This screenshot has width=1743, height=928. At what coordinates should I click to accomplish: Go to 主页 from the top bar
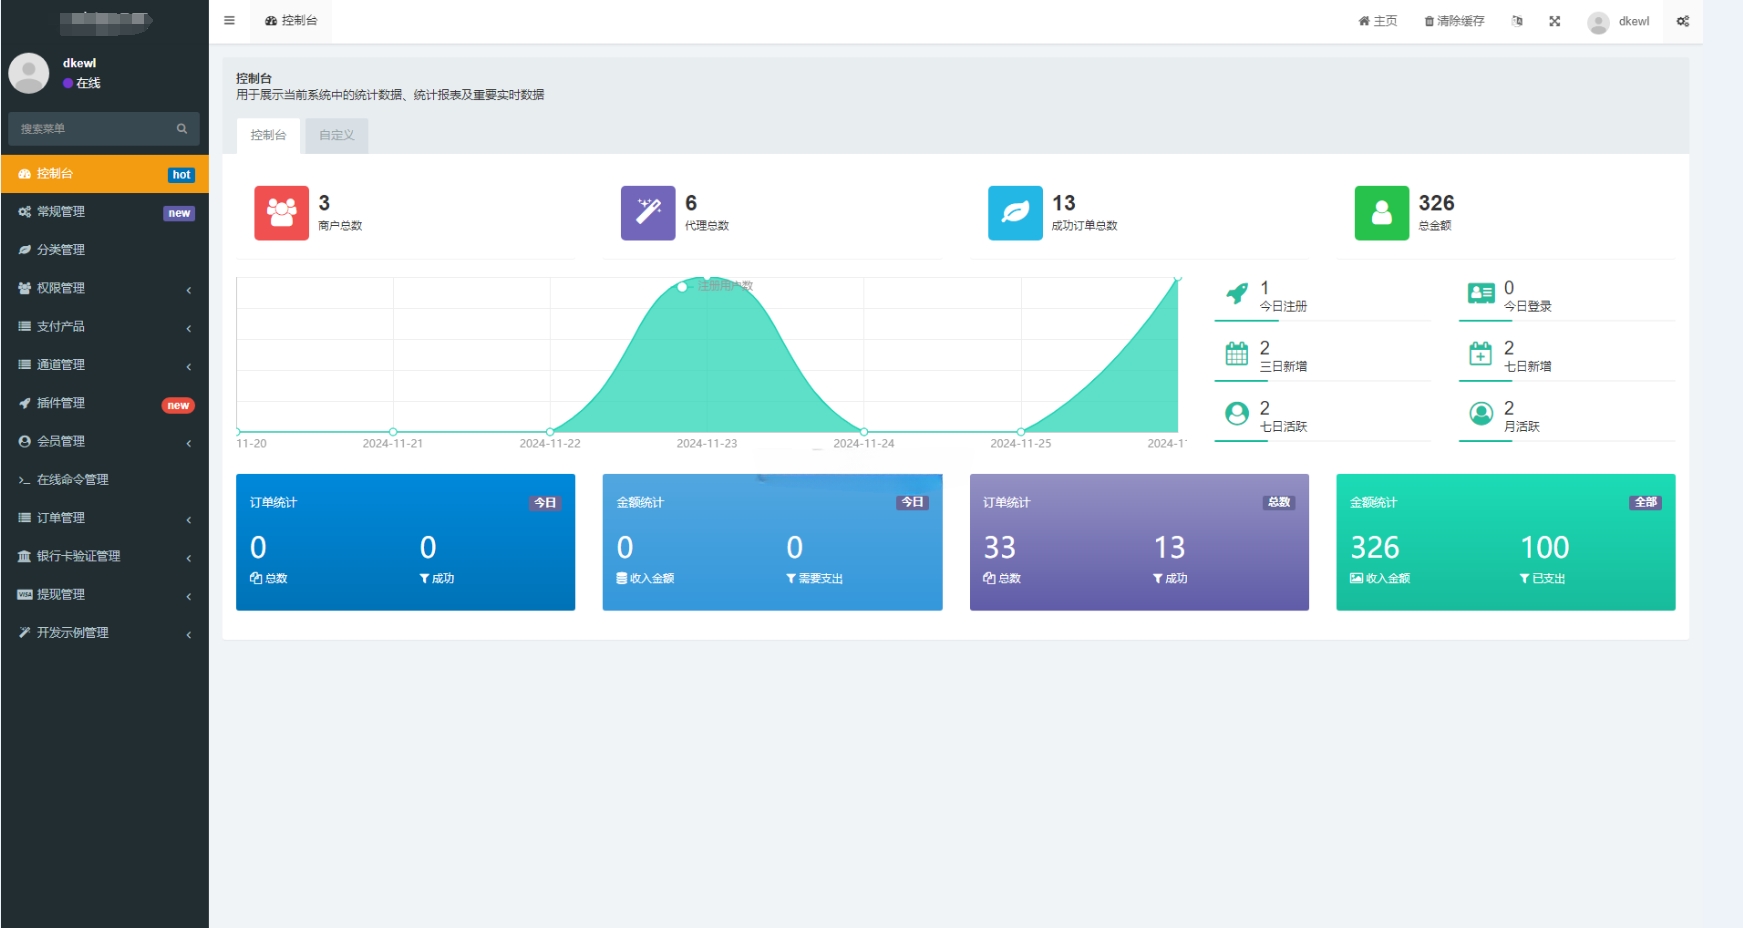click(1378, 21)
